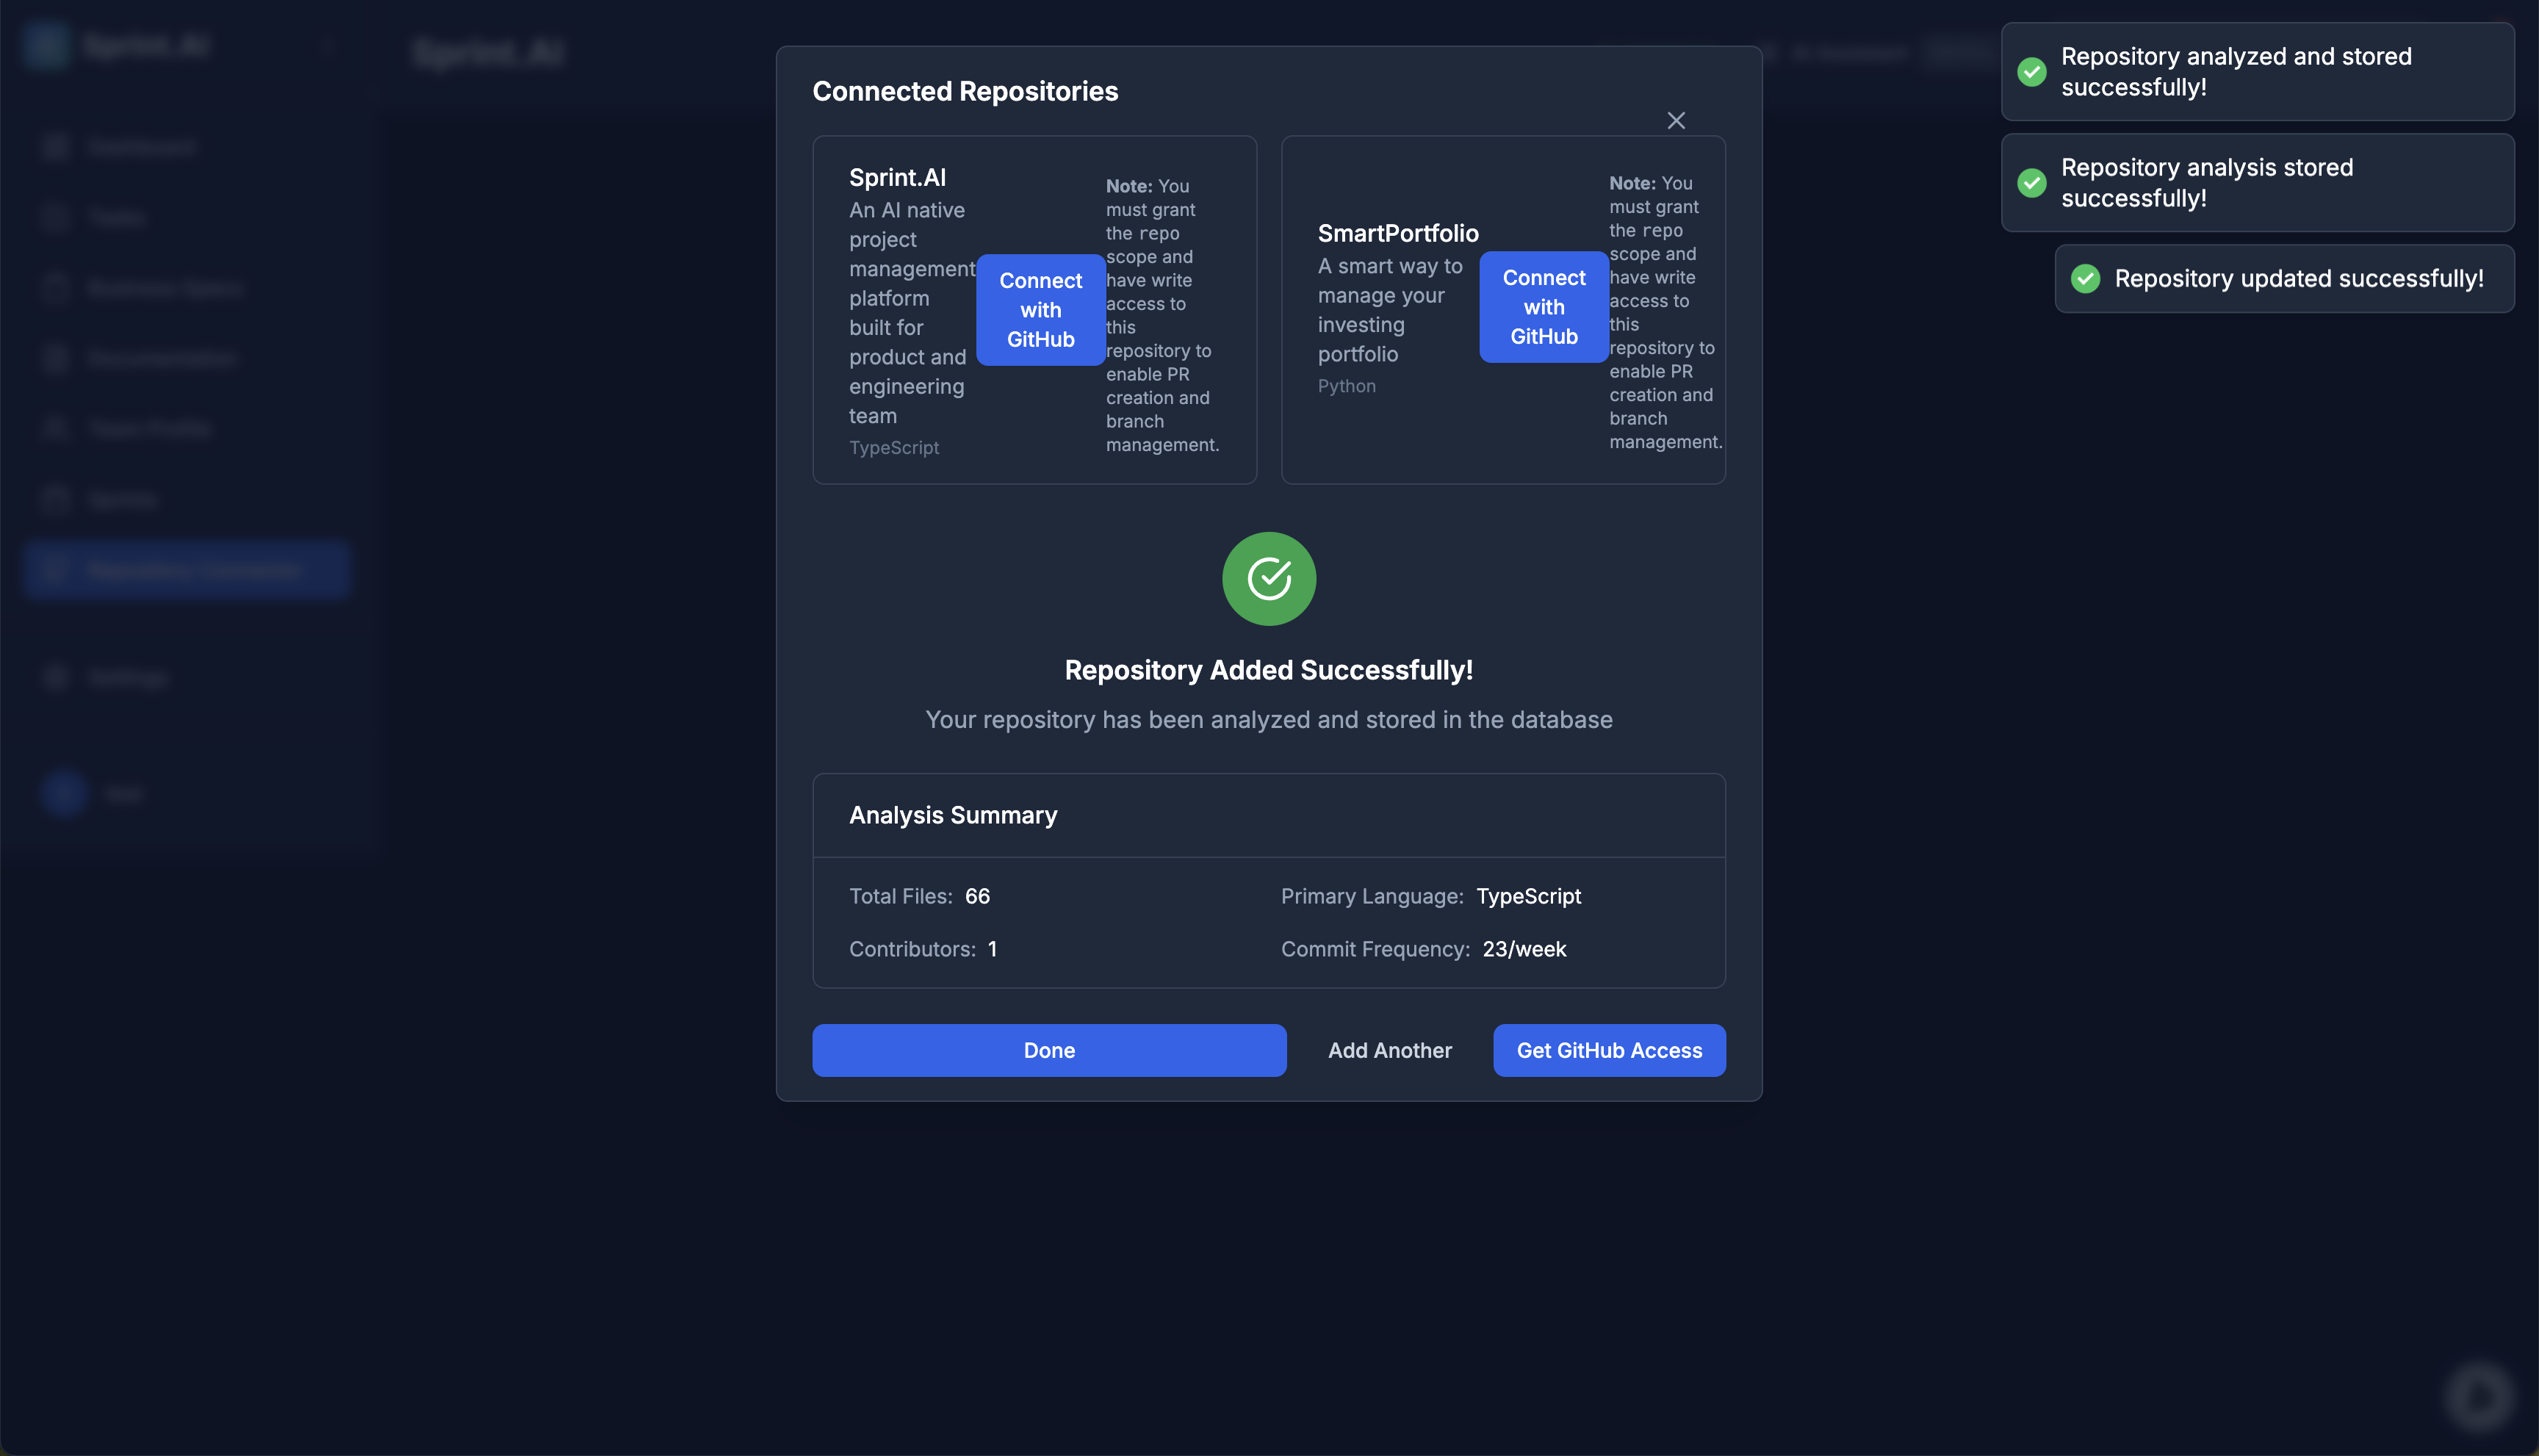The height and width of the screenshot is (1456, 2539).
Task: Open Settings in the blurred sidebar
Action: 127,677
